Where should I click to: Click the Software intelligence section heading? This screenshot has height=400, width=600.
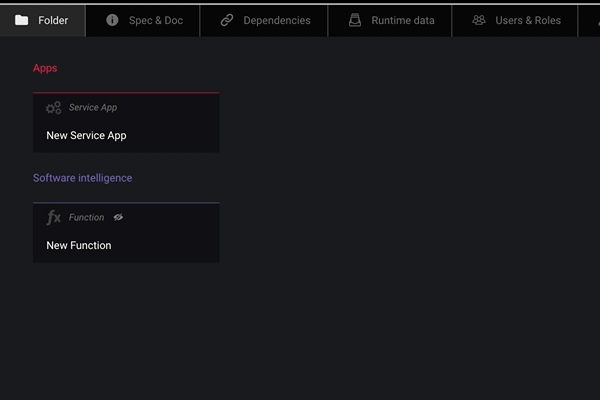pyautogui.click(x=82, y=178)
